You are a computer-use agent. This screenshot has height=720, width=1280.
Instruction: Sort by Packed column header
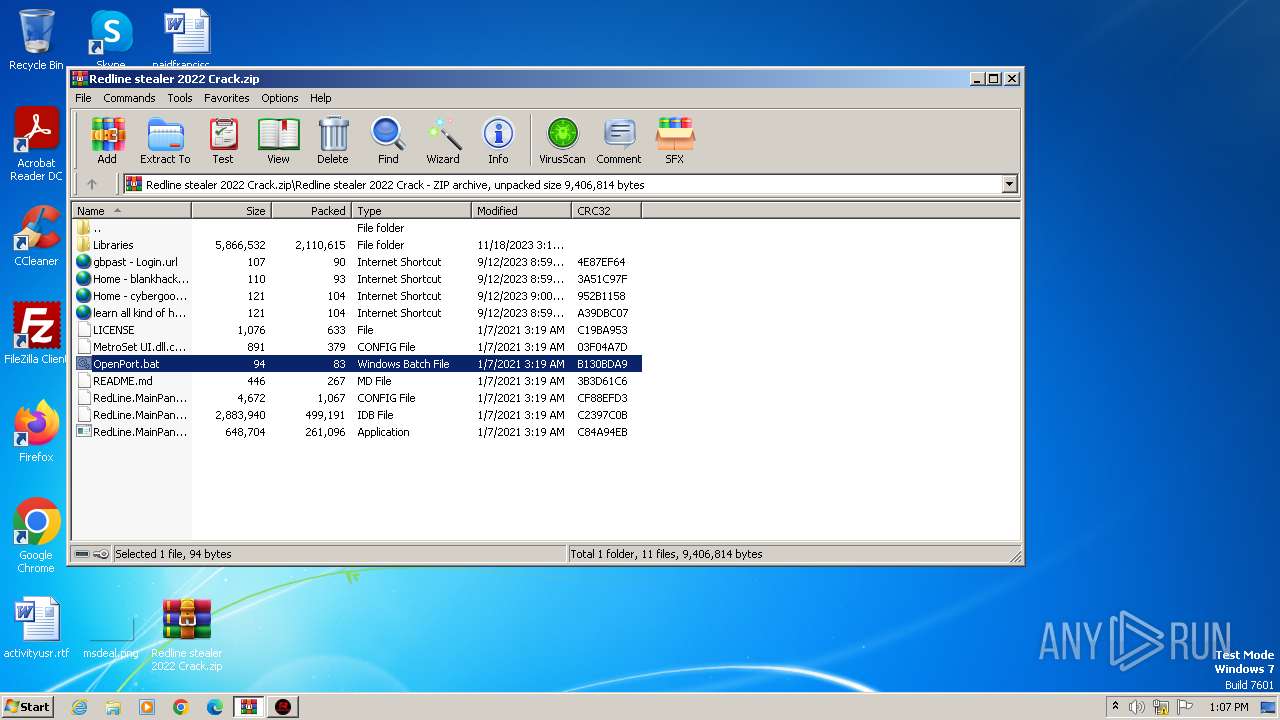point(311,210)
